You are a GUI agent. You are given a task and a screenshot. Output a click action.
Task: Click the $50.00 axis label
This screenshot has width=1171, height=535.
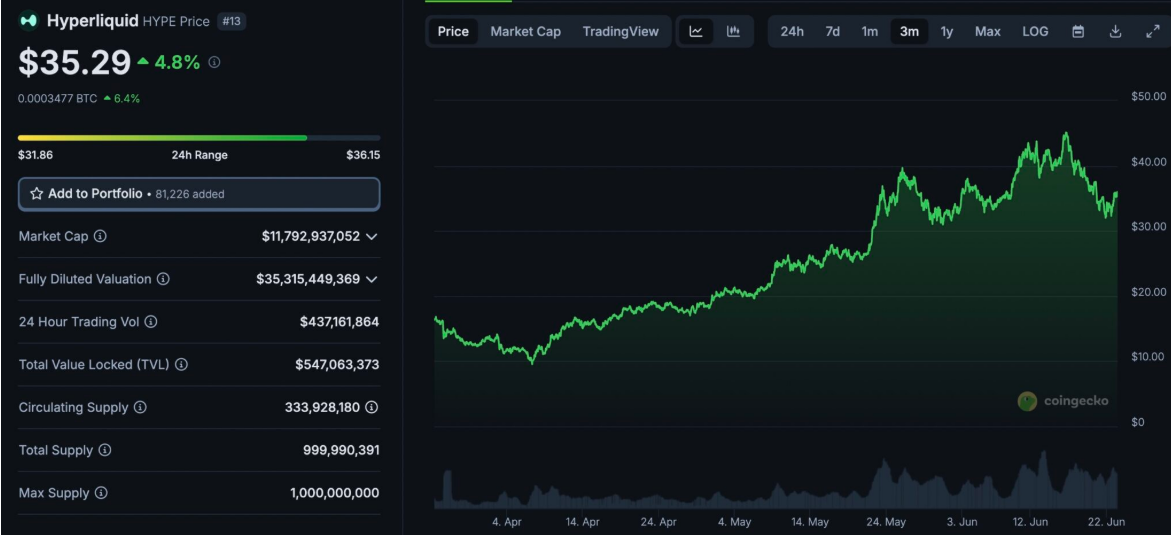coord(1148,96)
